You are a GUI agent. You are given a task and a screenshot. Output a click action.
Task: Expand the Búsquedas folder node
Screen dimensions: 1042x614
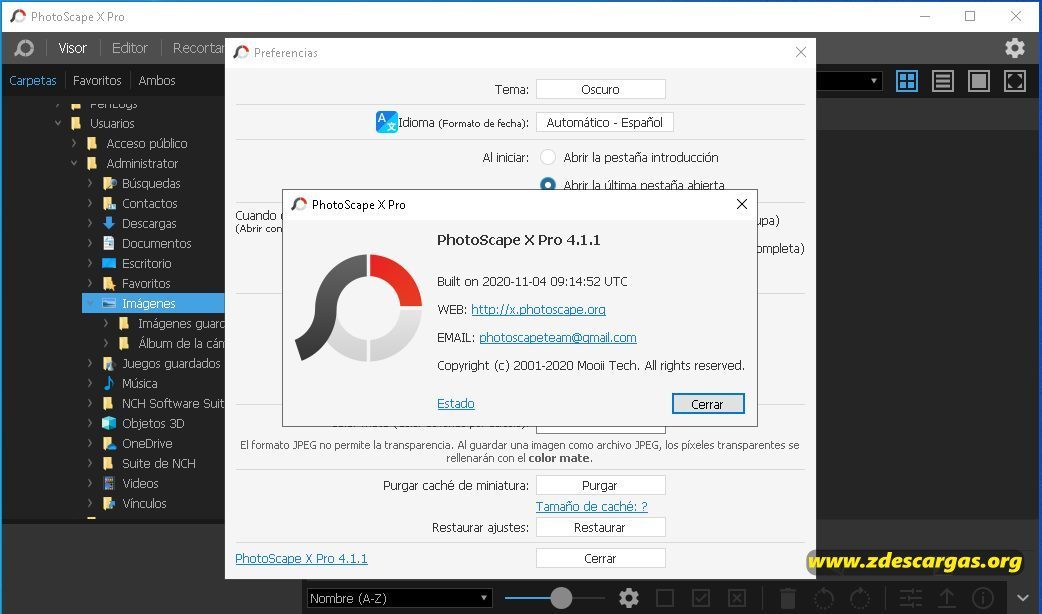click(90, 183)
